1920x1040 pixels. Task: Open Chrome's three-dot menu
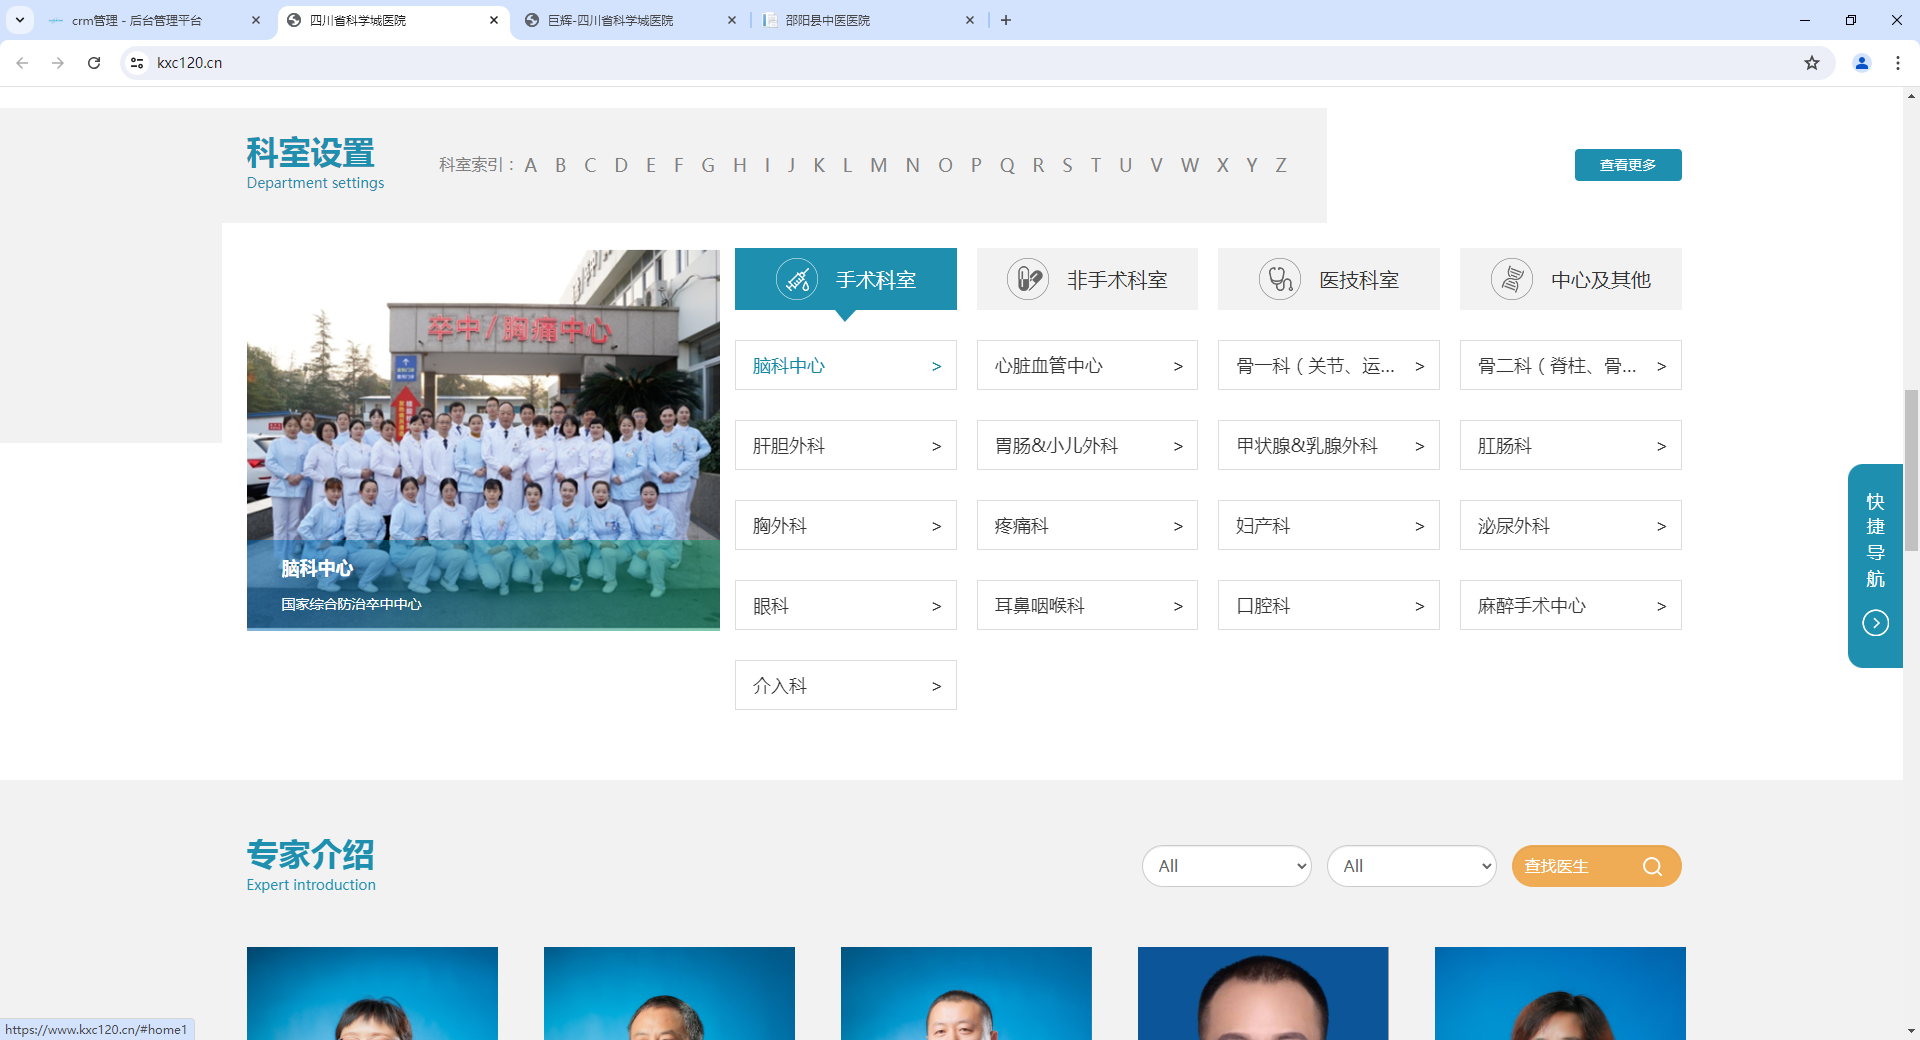1898,63
